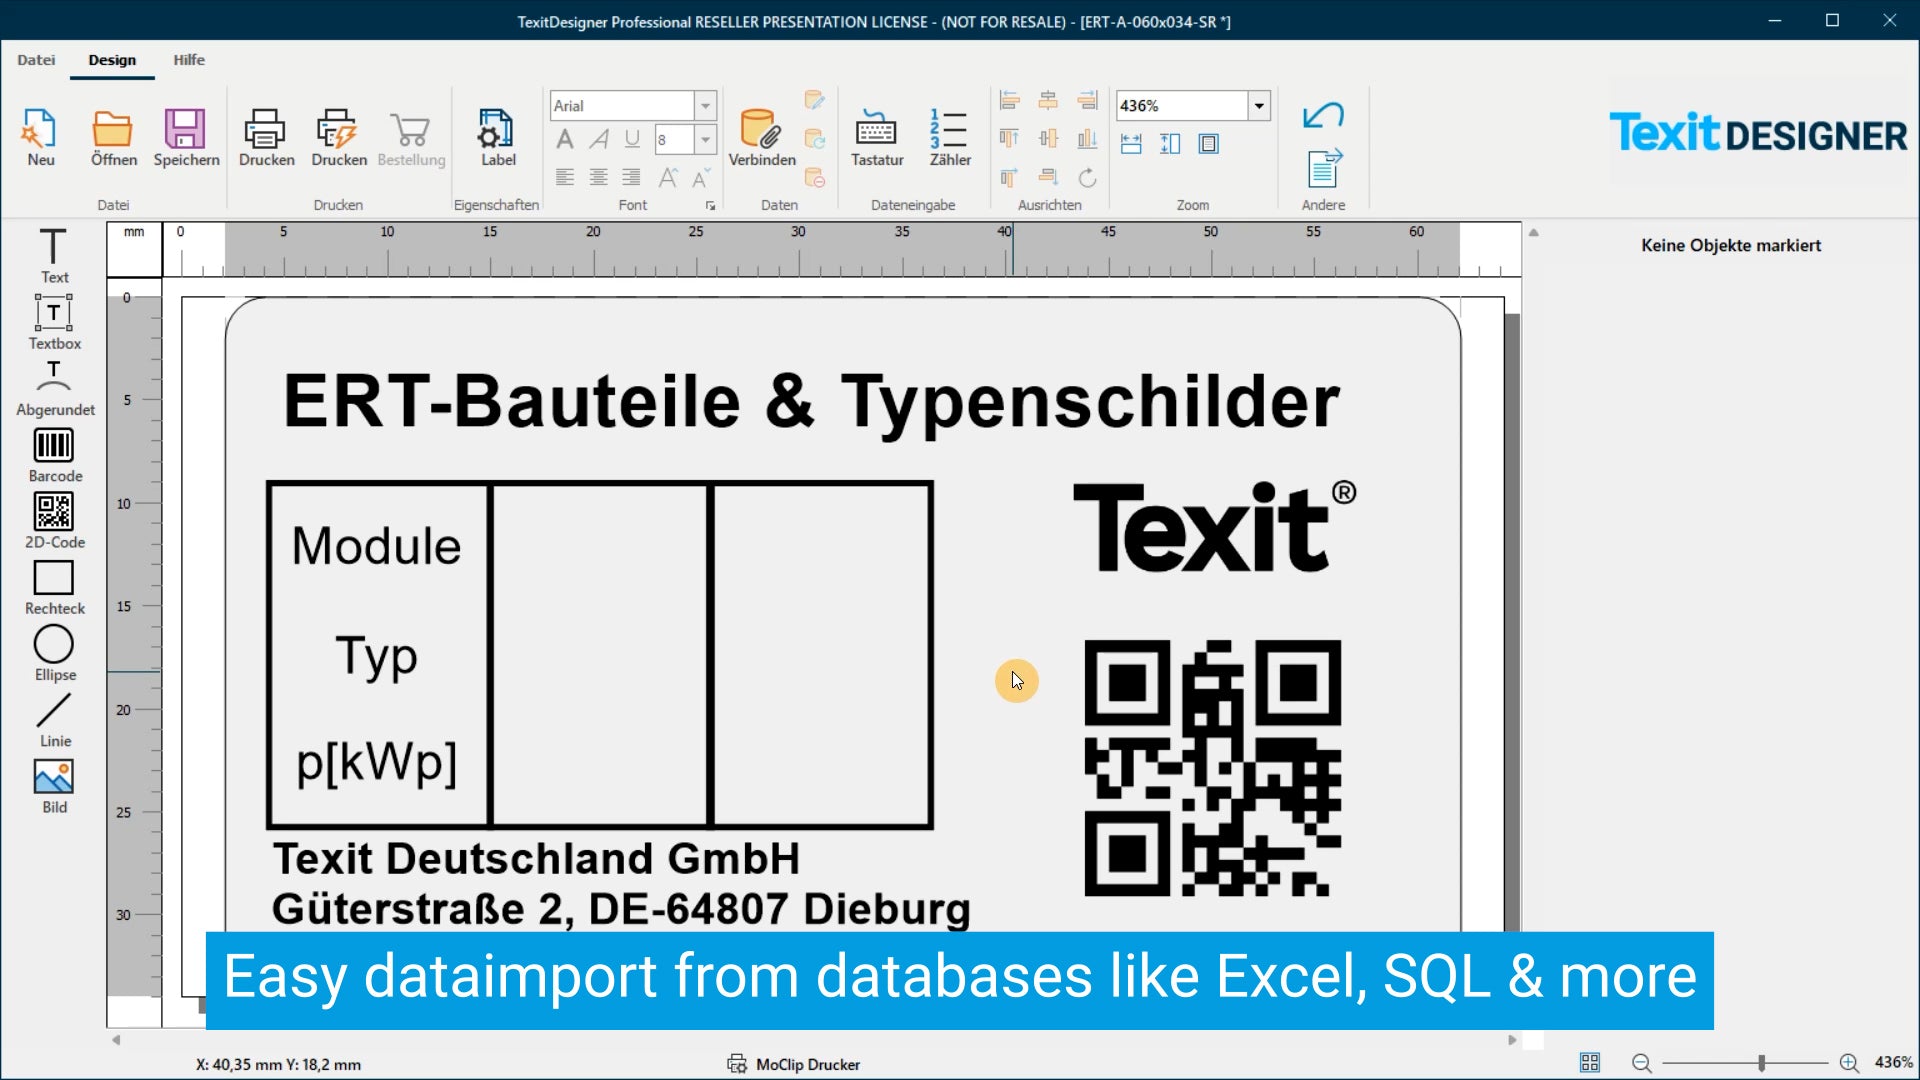This screenshot has width=1920, height=1080.
Task: Open the Datei menu tab
Action: pos(36,60)
